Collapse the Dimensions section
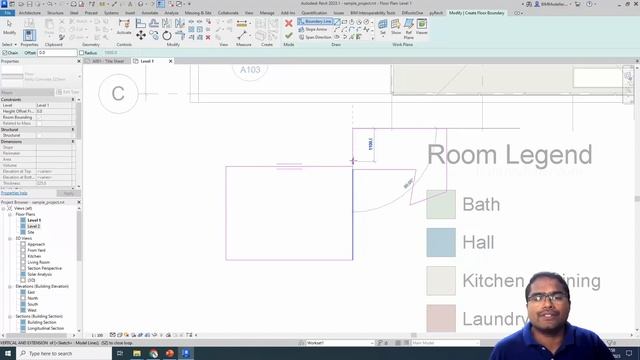Image resolution: width=640 pixels, height=360 pixels. 73,142
